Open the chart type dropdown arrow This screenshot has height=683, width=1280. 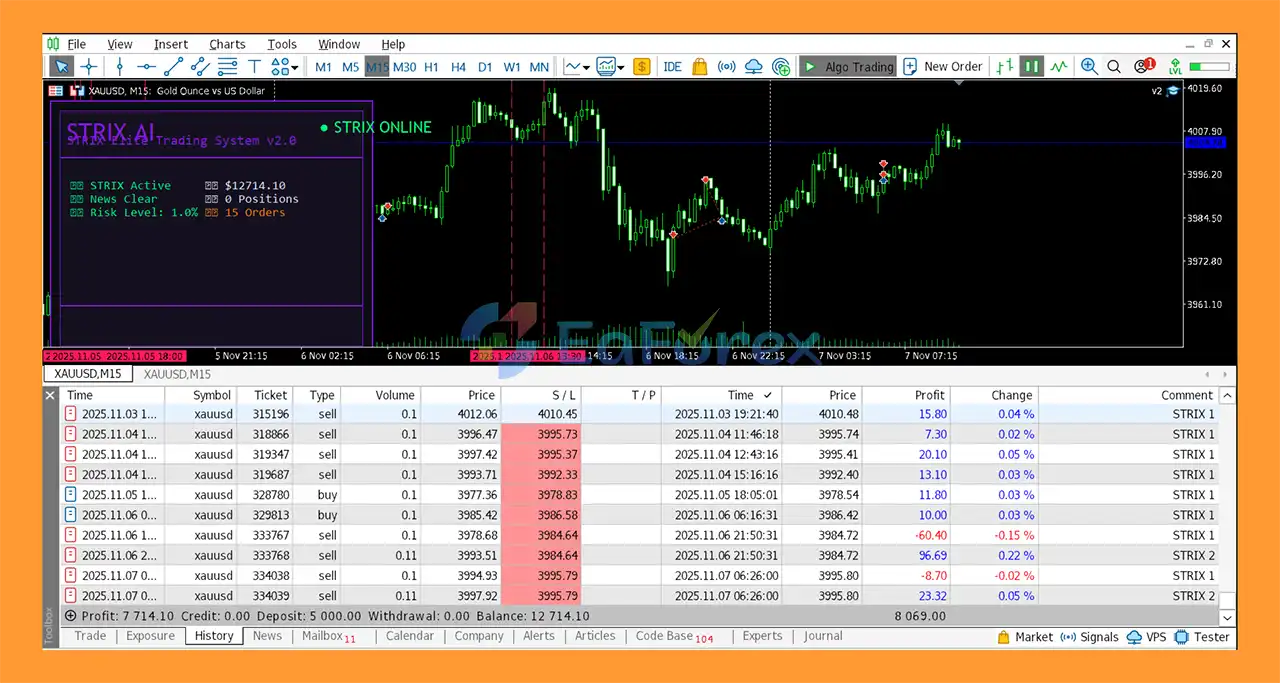tap(586, 68)
